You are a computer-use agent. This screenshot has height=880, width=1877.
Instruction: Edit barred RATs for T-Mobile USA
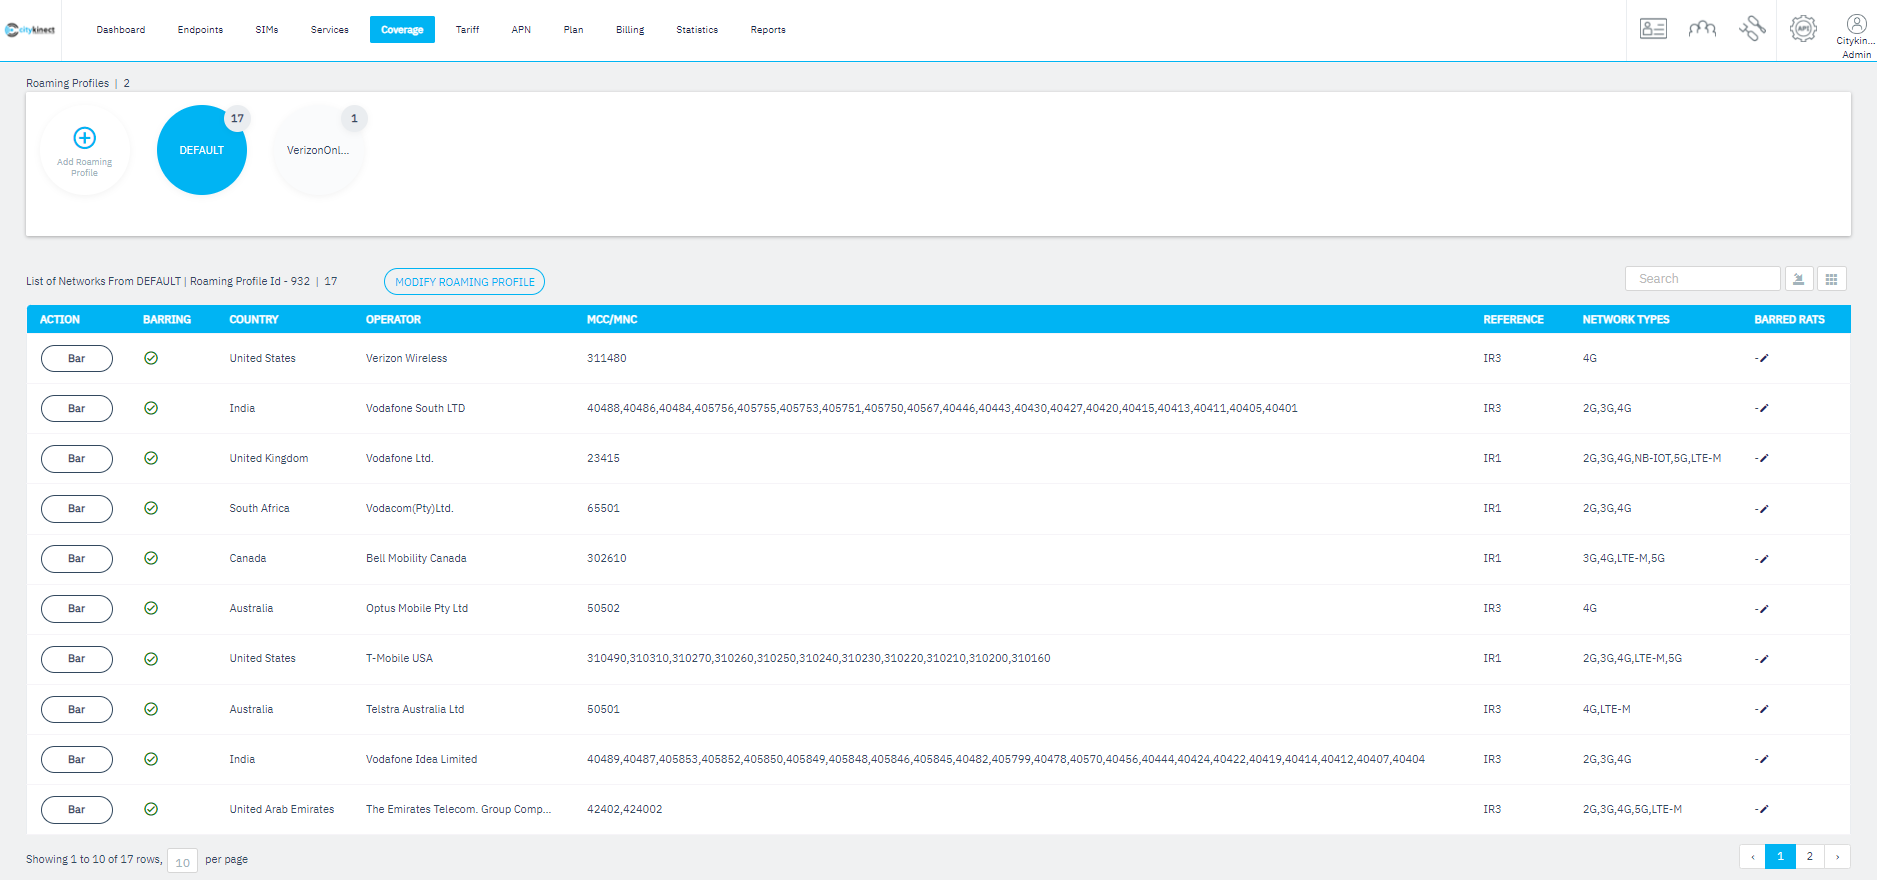[1762, 659]
